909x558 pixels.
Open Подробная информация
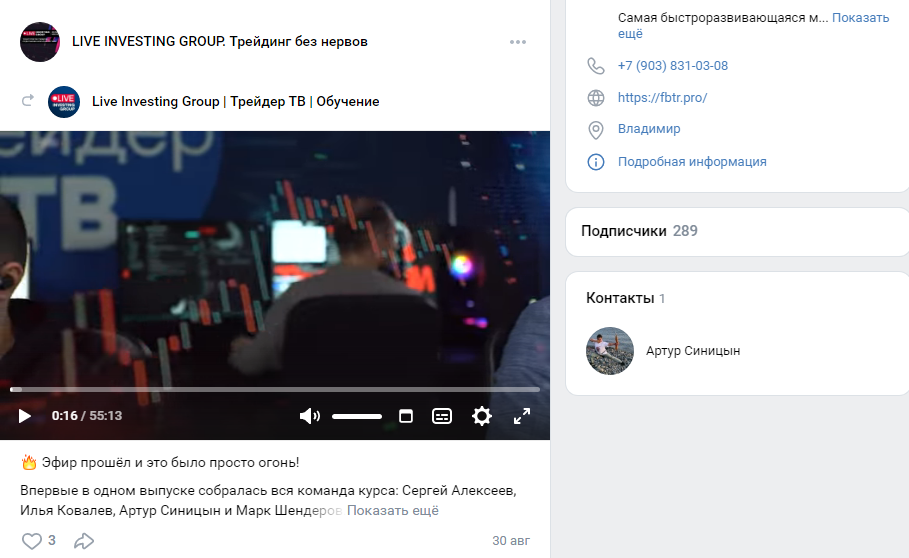[692, 162]
